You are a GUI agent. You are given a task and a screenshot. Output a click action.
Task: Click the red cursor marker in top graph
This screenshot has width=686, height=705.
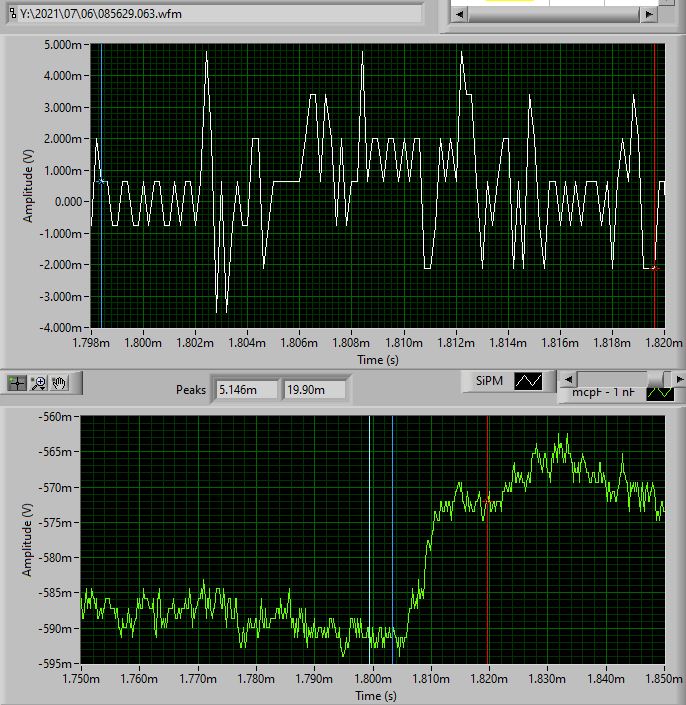(655, 268)
